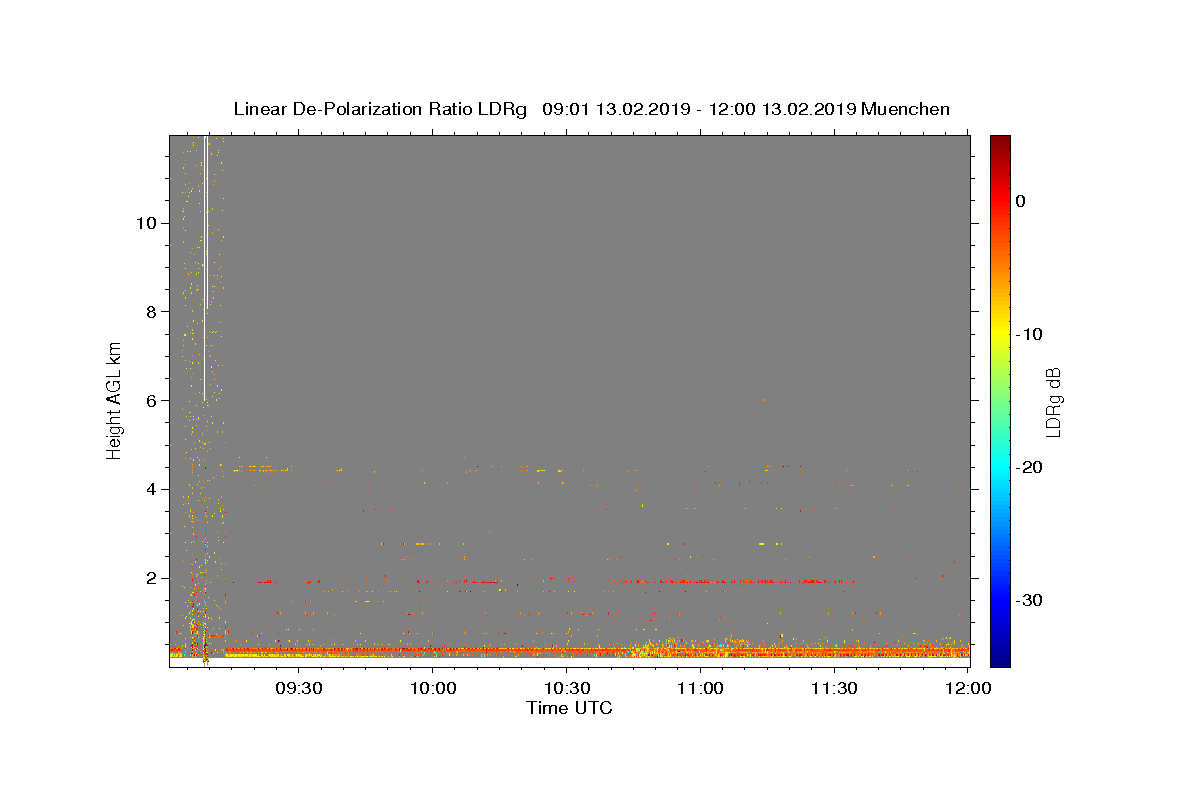Click the height tick label 4
Viewport: 1200px width, 800px height.
(150, 489)
